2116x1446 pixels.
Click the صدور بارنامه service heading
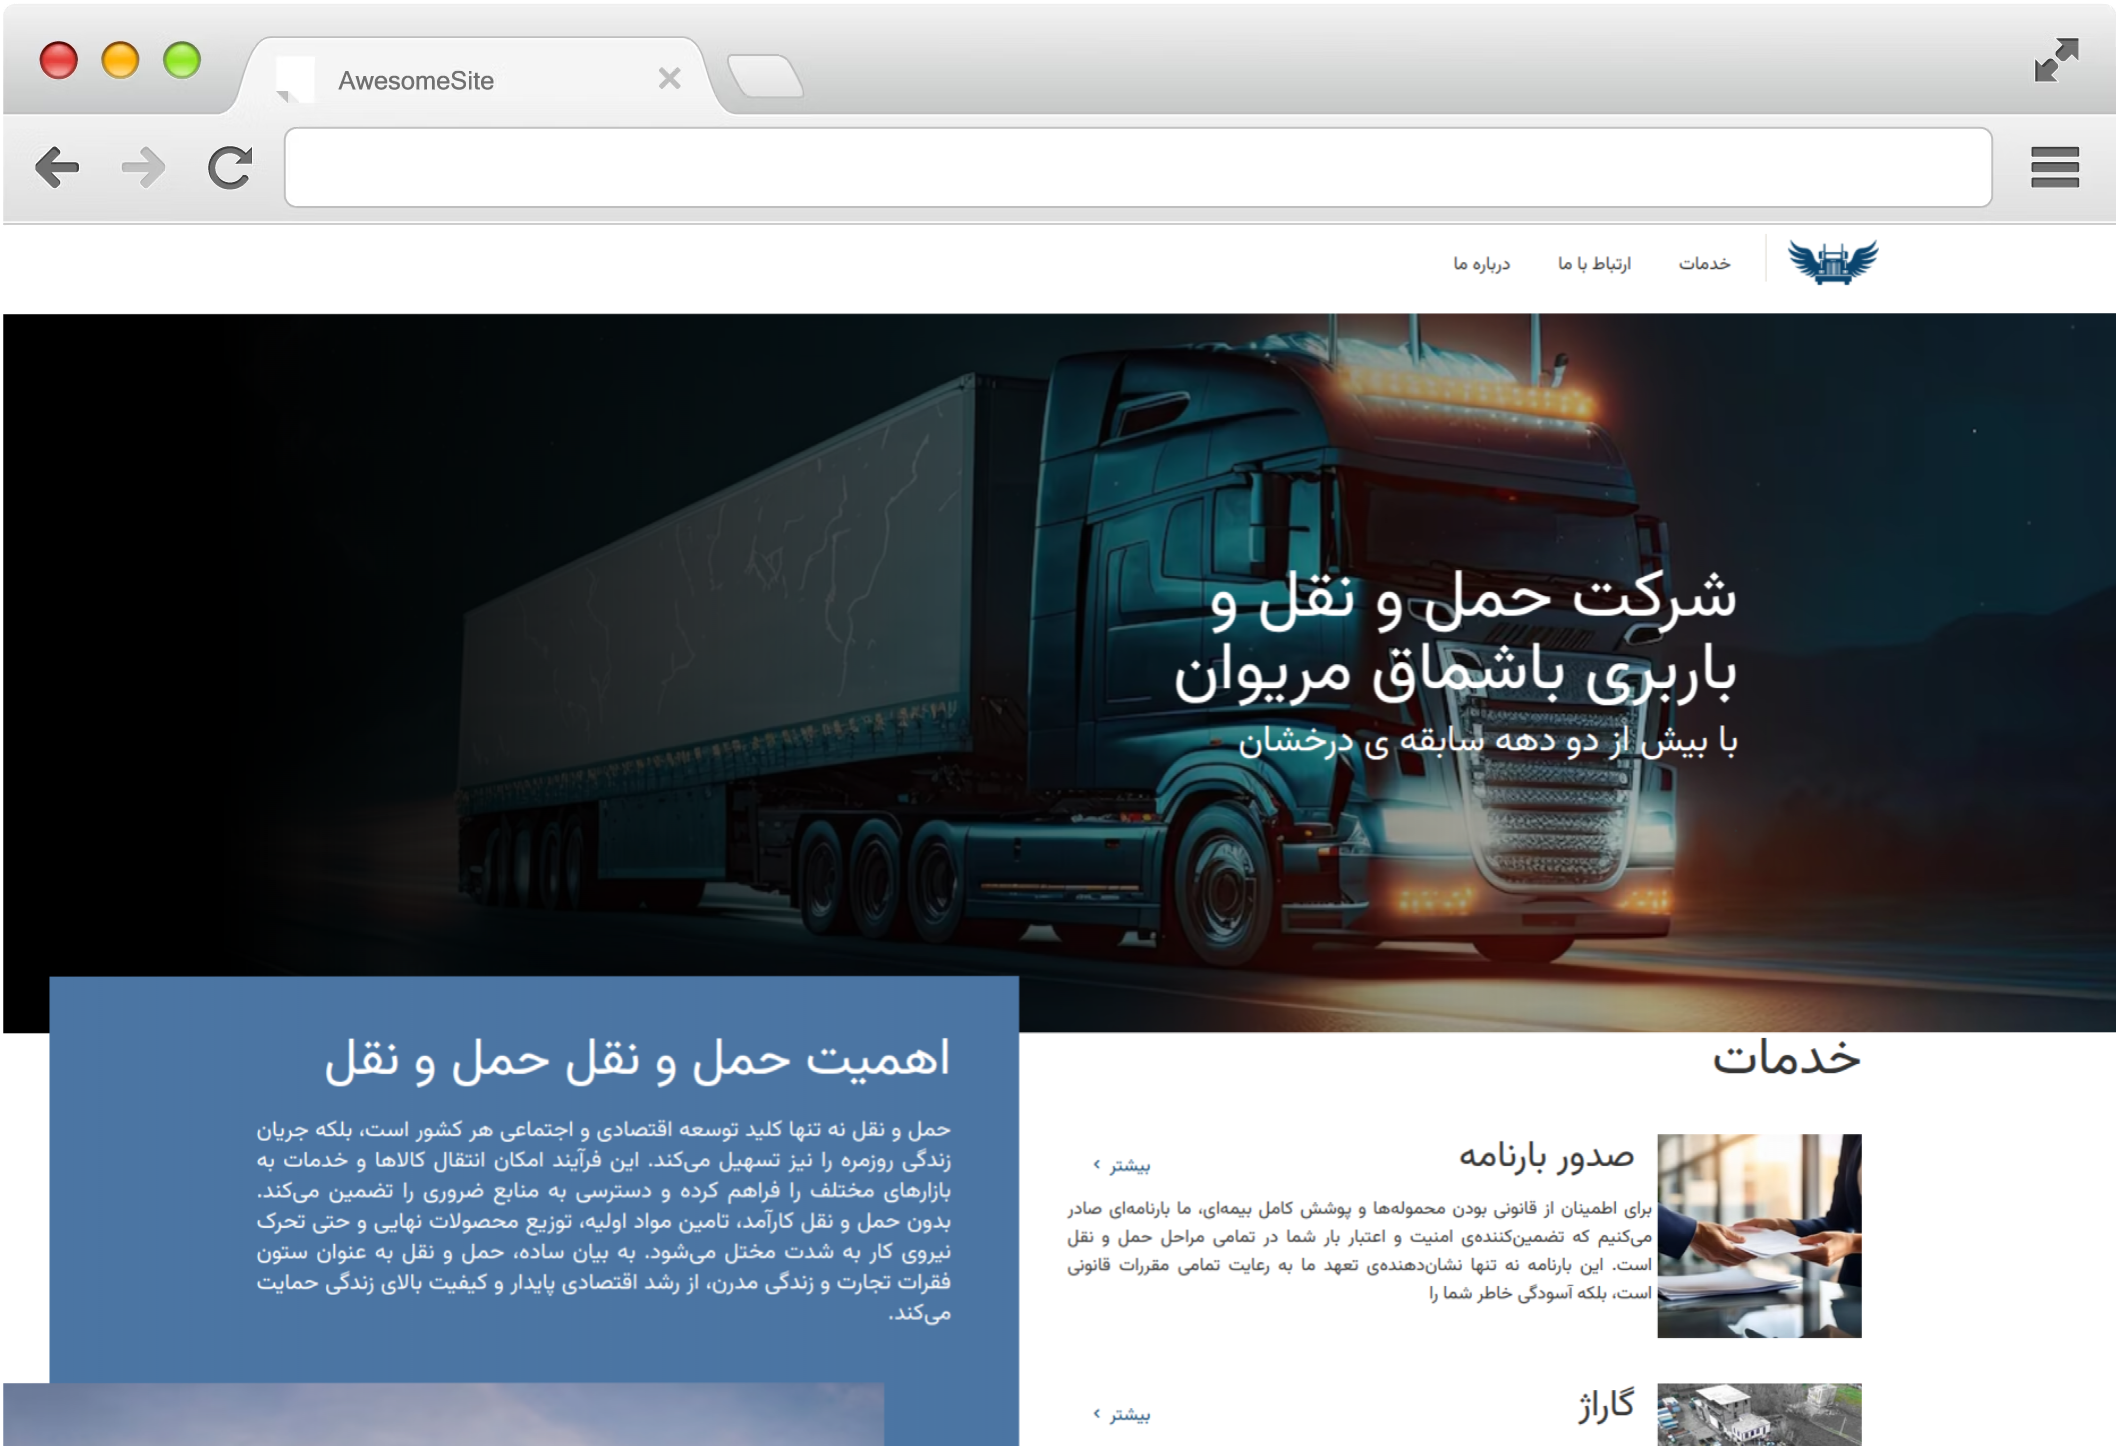[1546, 1156]
